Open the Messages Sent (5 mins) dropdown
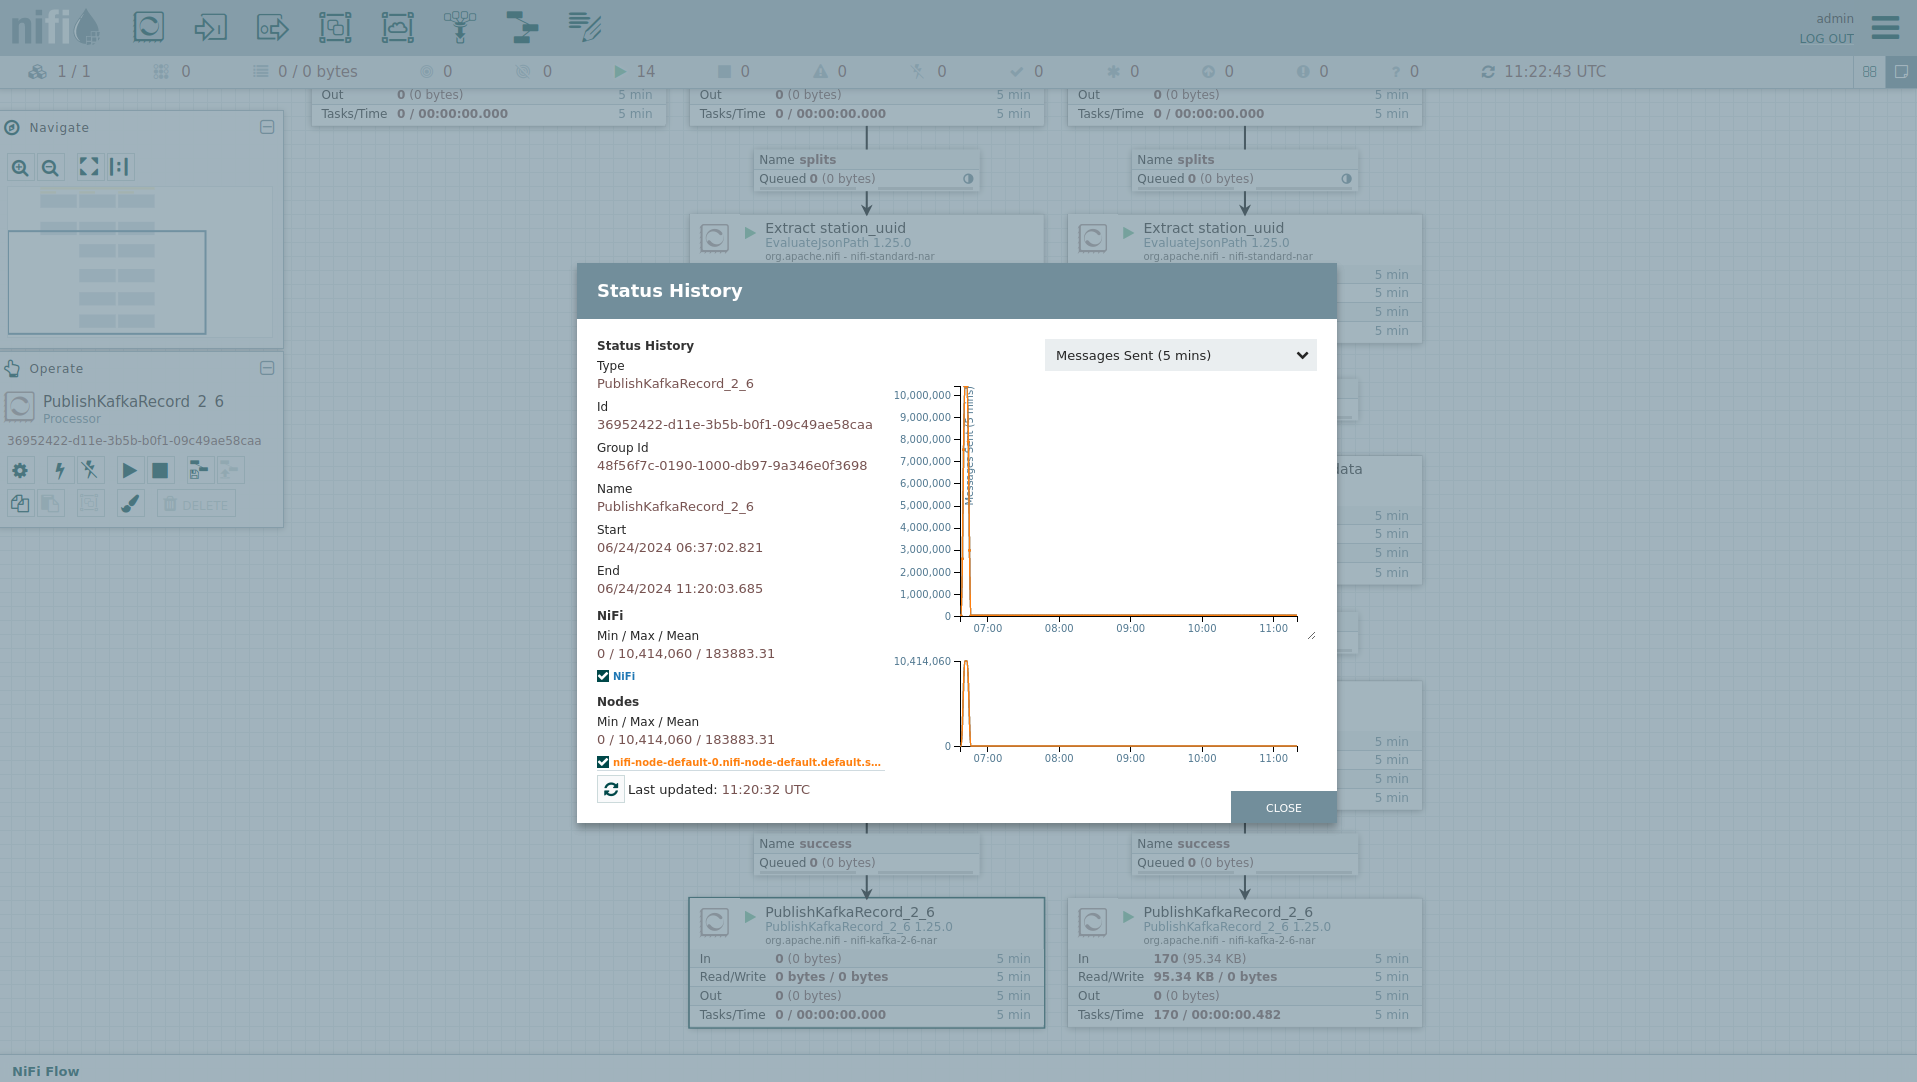The width and height of the screenshot is (1917, 1082). click(1180, 355)
